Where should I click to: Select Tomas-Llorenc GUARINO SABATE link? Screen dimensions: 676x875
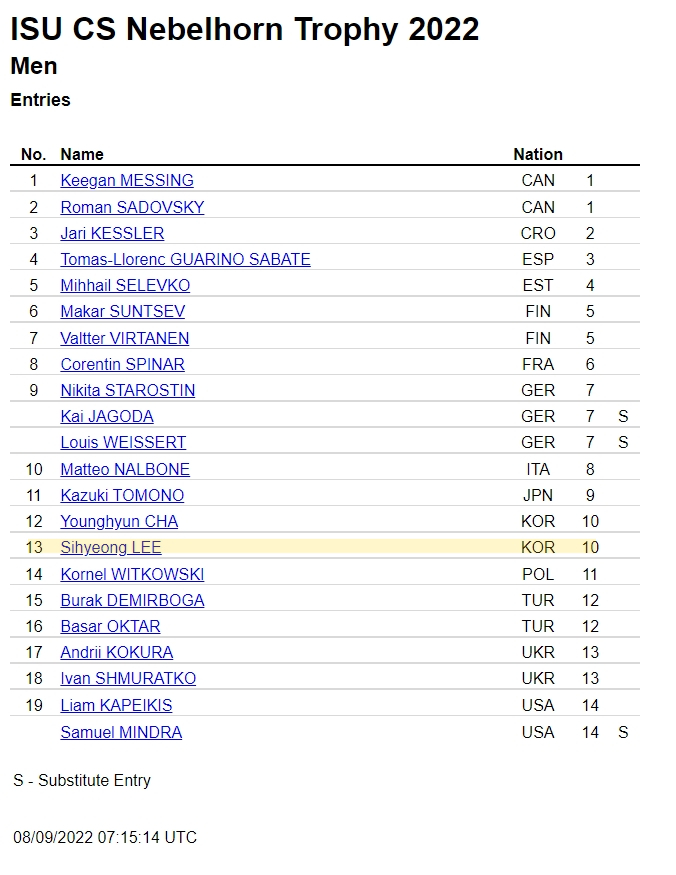click(185, 259)
